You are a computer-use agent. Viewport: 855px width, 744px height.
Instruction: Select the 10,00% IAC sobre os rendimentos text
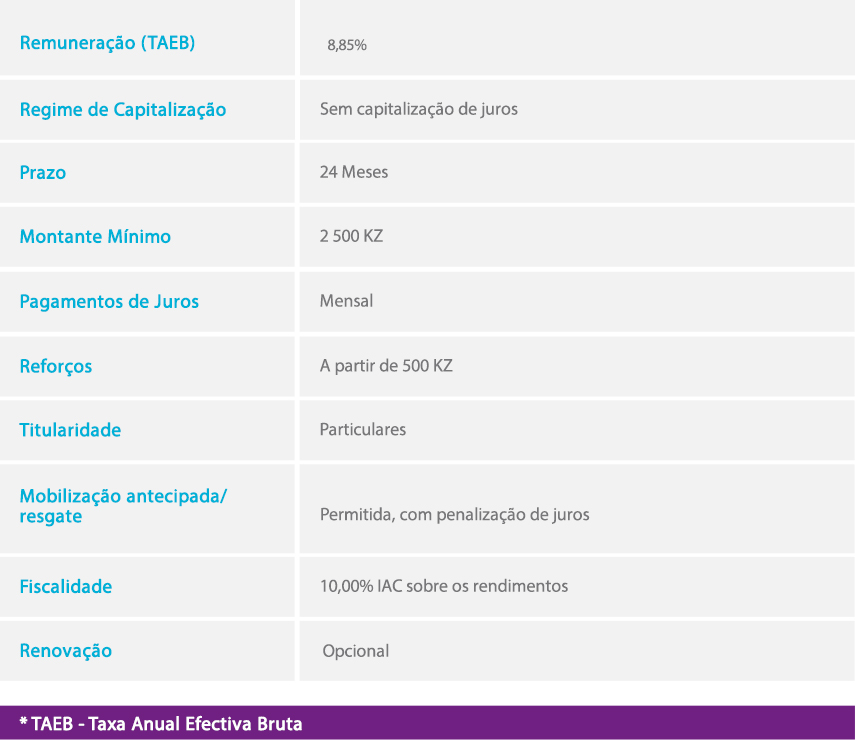tap(444, 586)
